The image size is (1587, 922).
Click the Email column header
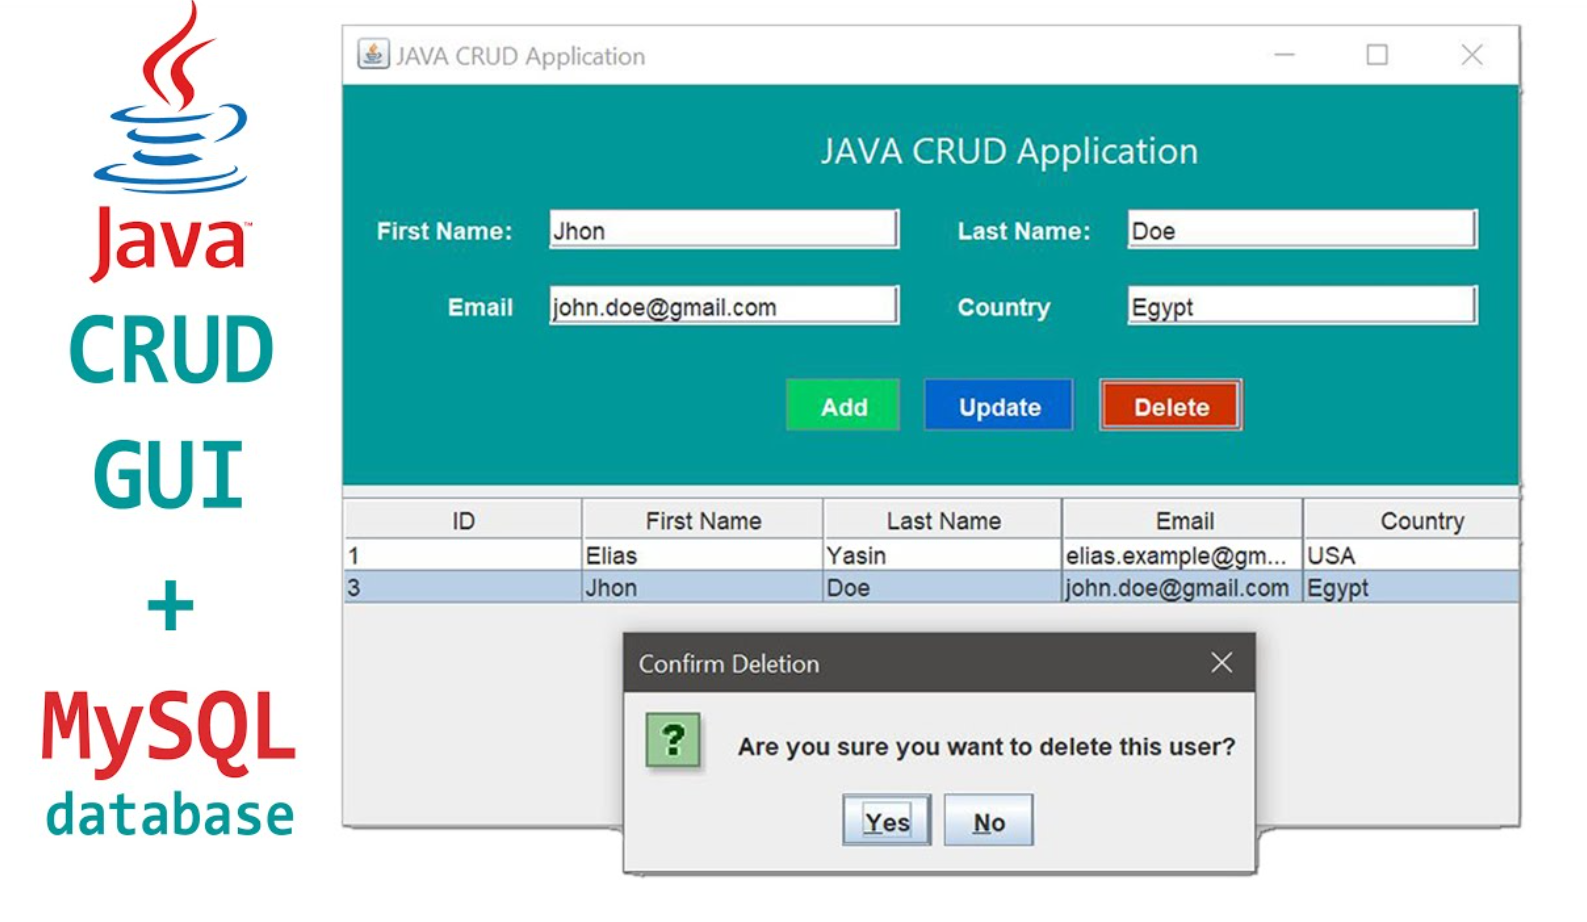click(1184, 520)
